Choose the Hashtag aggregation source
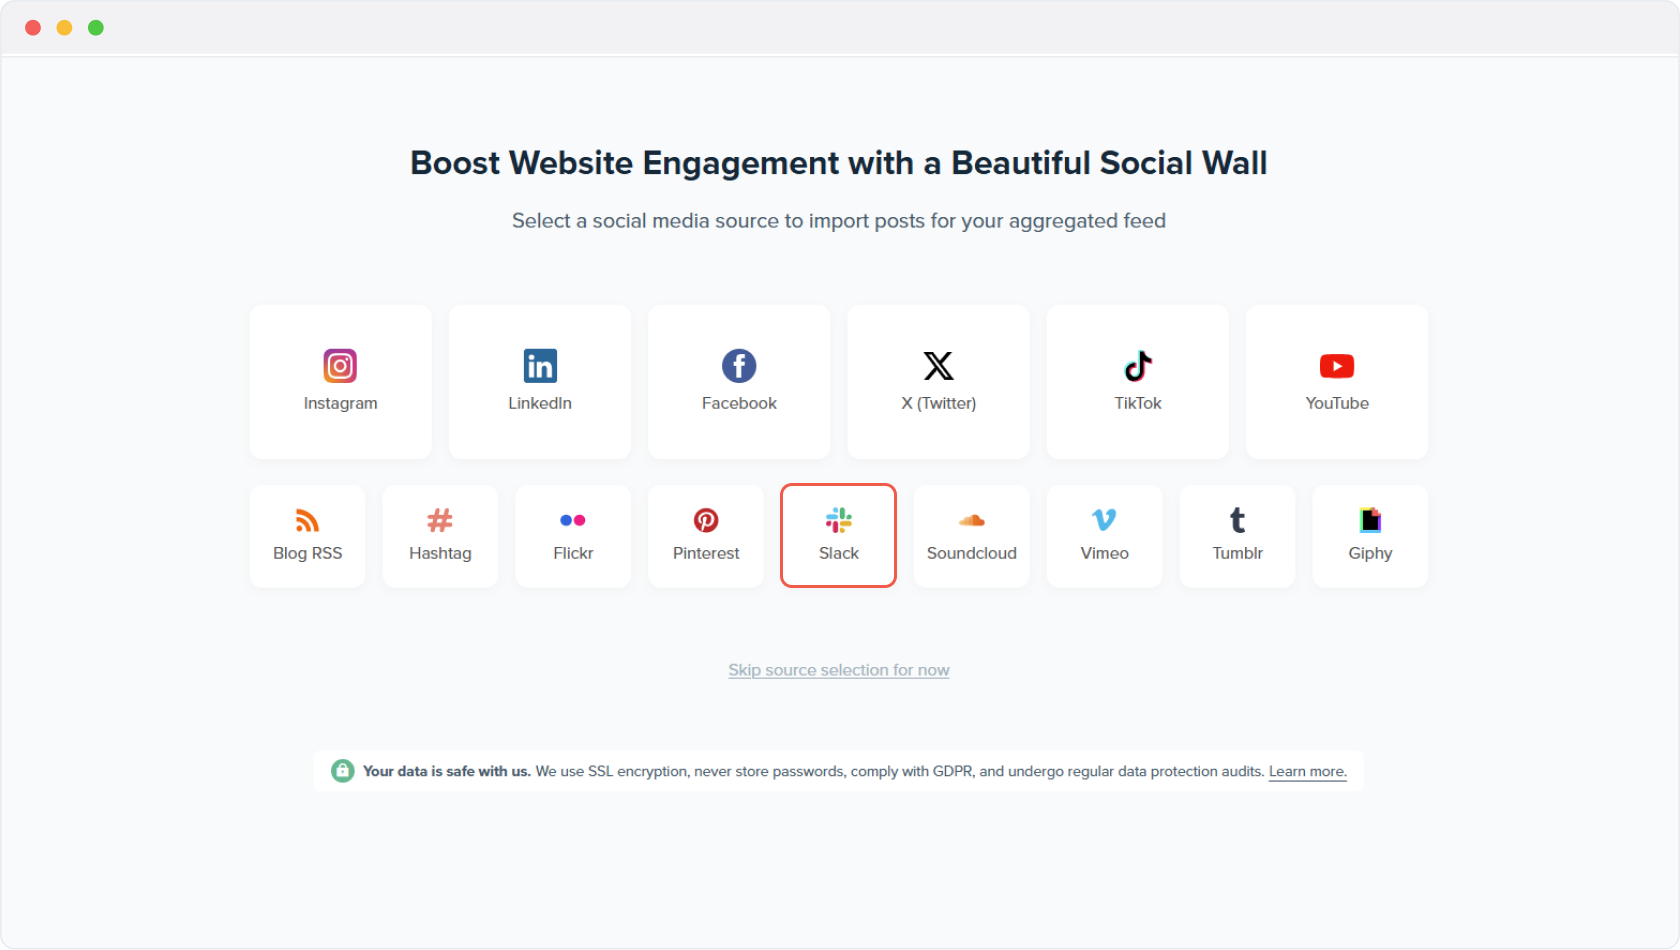 pyautogui.click(x=440, y=536)
